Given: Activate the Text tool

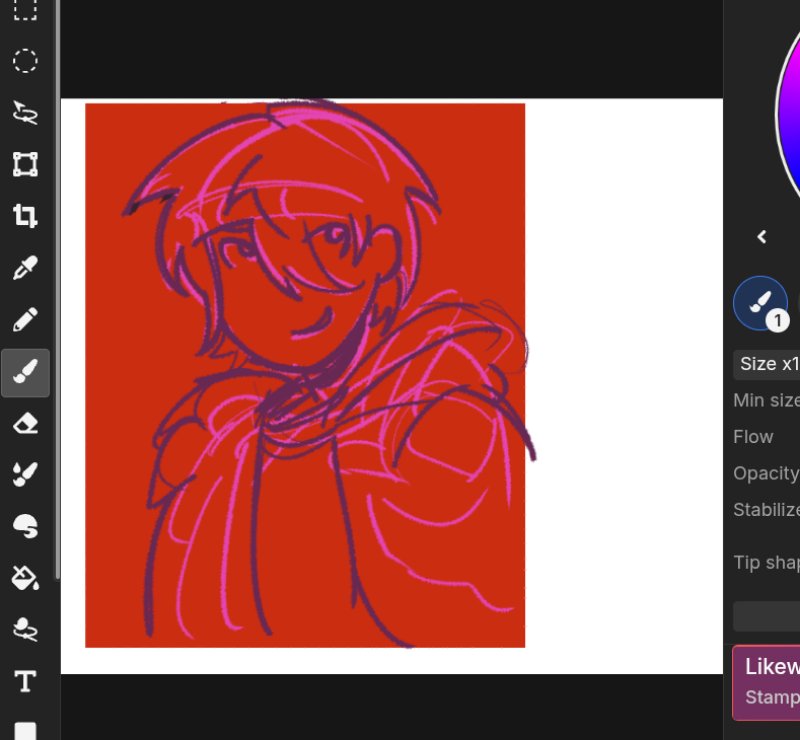Looking at the screenshot, I should coord(25,682).
